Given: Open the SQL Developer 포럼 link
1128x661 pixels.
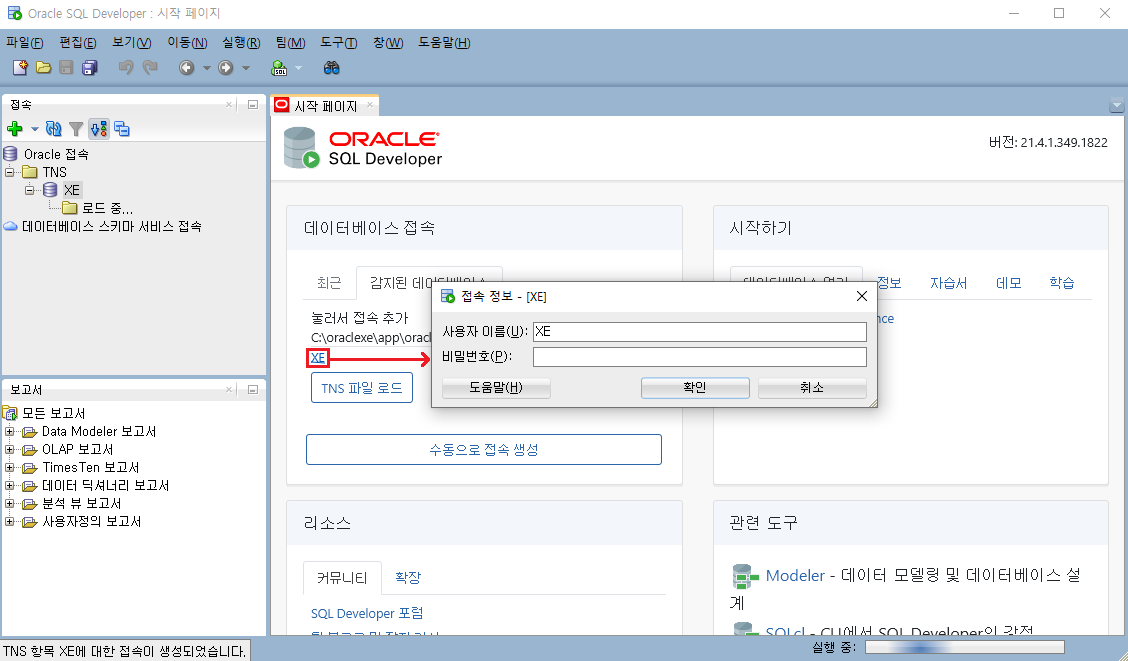Looking at the screenshot, I should click(367, 613).
